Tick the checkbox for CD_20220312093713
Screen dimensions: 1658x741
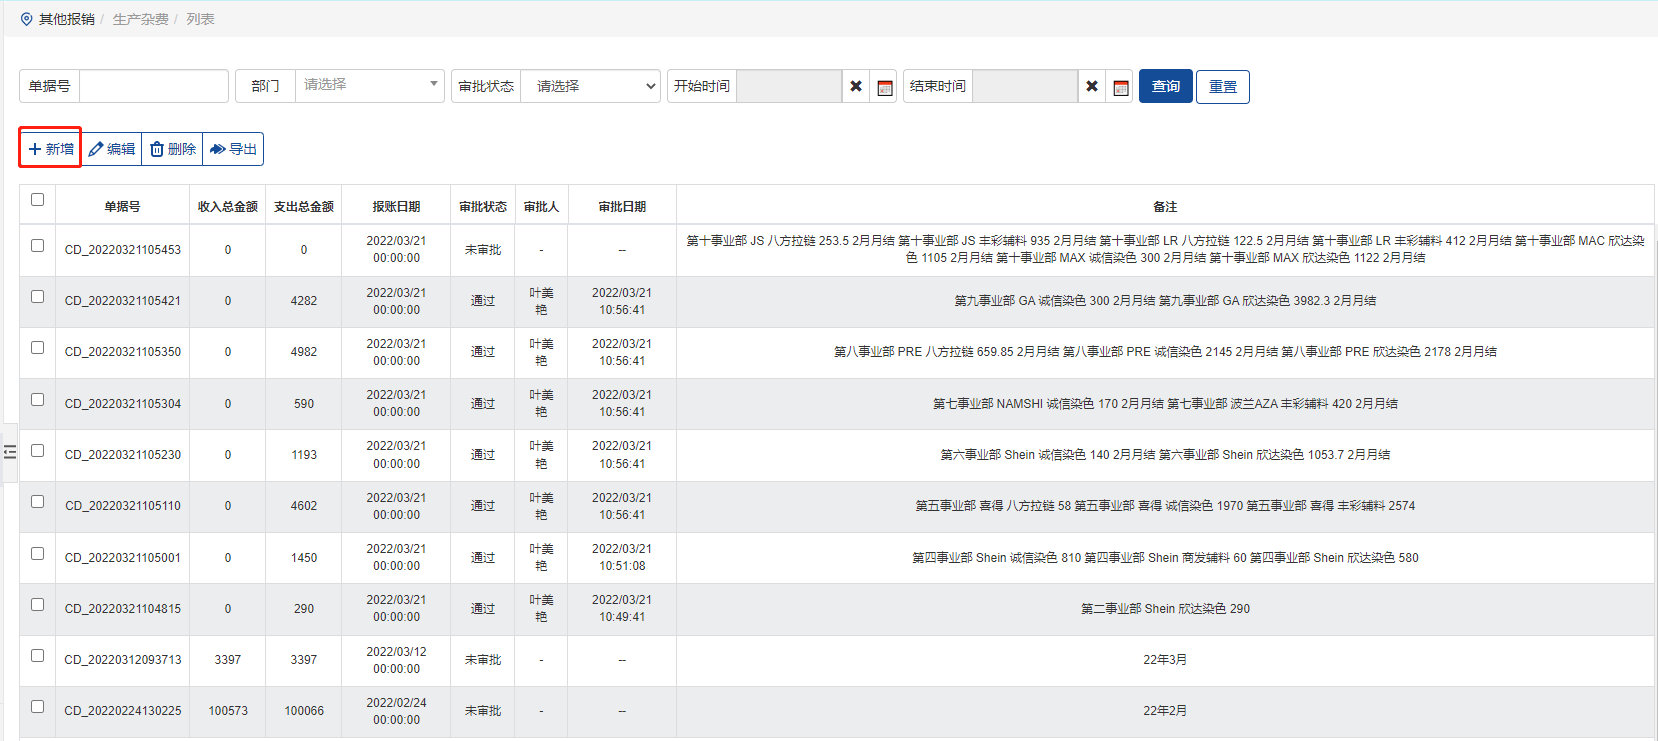pos(37,656)
